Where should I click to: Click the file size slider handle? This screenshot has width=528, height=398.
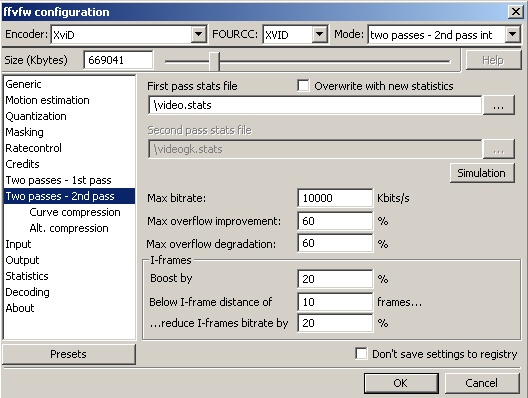214,61
